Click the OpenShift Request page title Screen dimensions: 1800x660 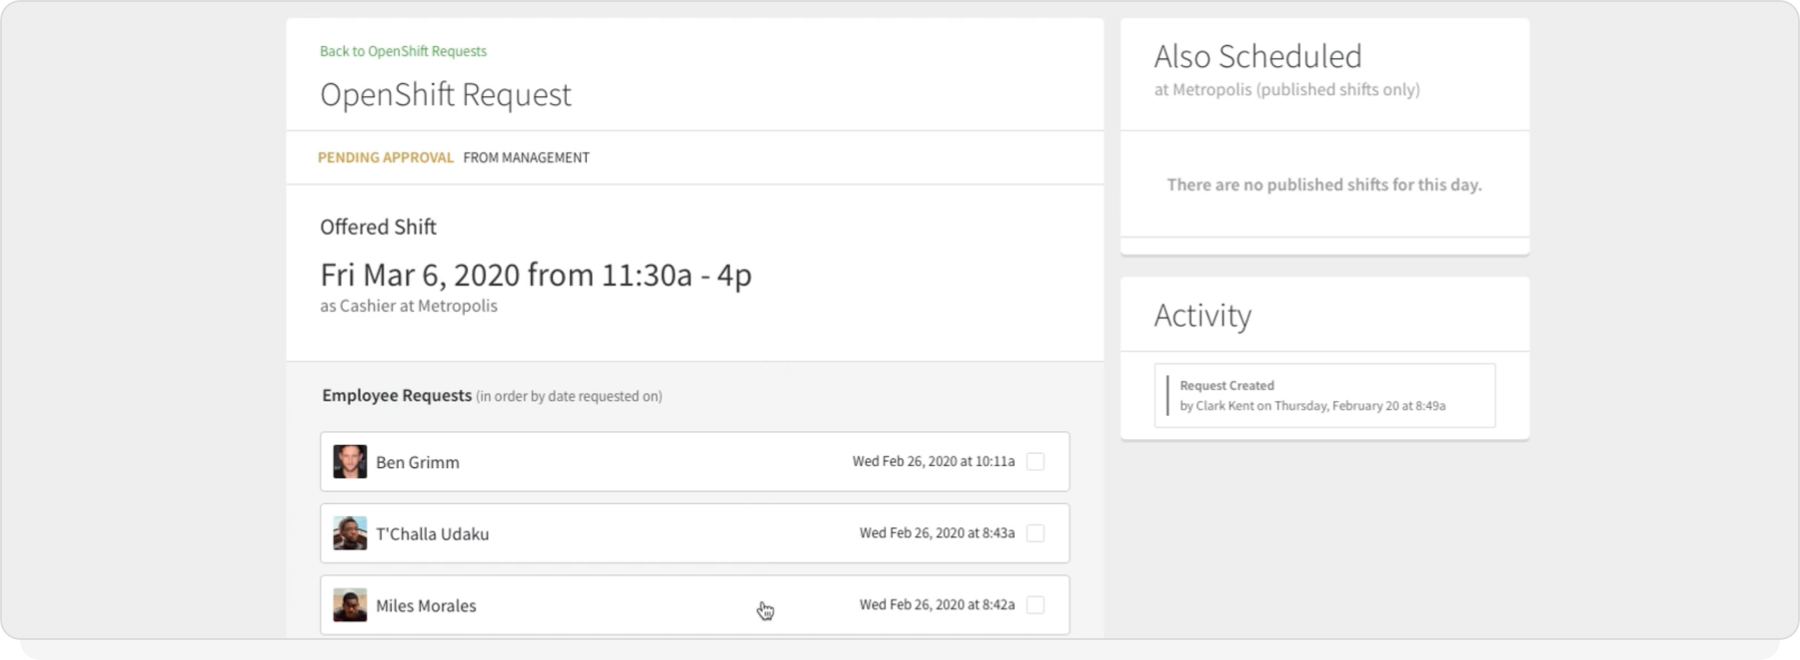pos(446,95)
